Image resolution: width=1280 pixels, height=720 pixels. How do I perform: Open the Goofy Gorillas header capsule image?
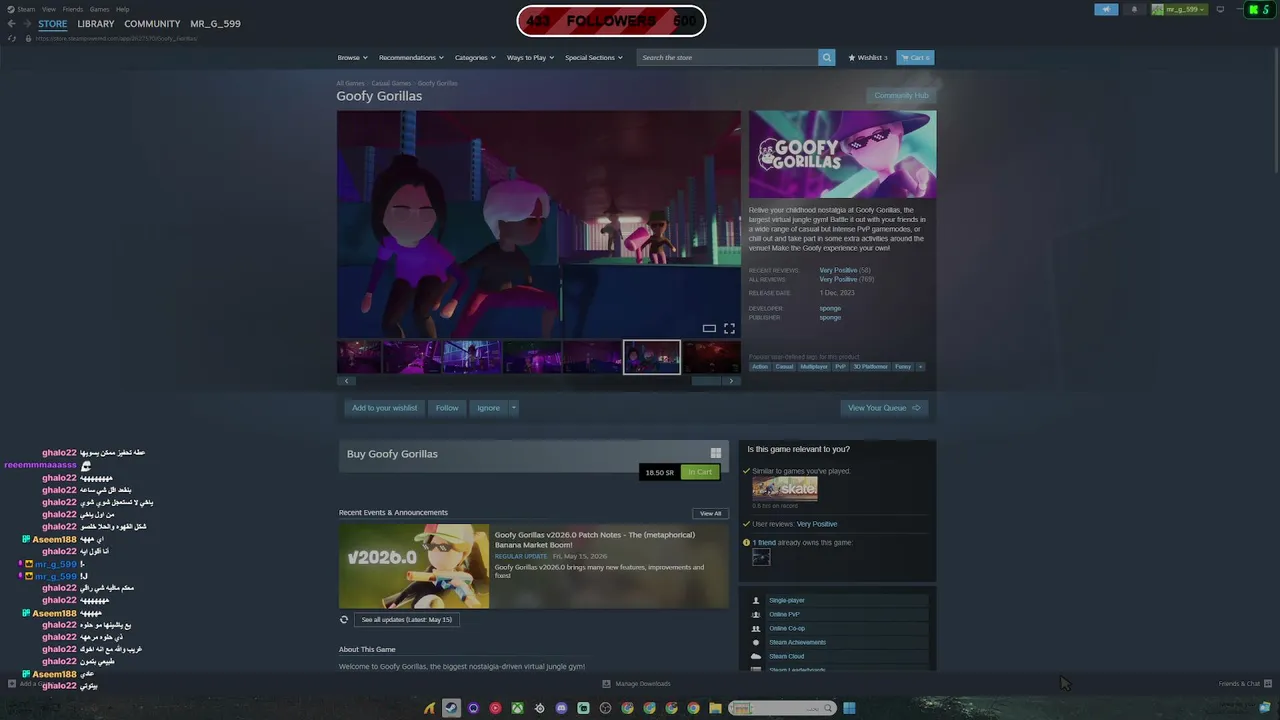842,155
